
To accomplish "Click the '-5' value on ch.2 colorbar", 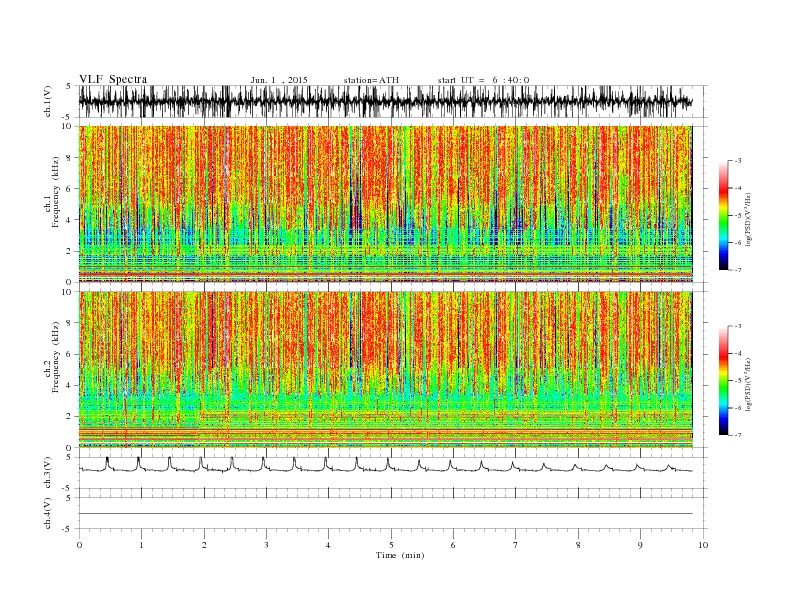I will click(738, 381).
